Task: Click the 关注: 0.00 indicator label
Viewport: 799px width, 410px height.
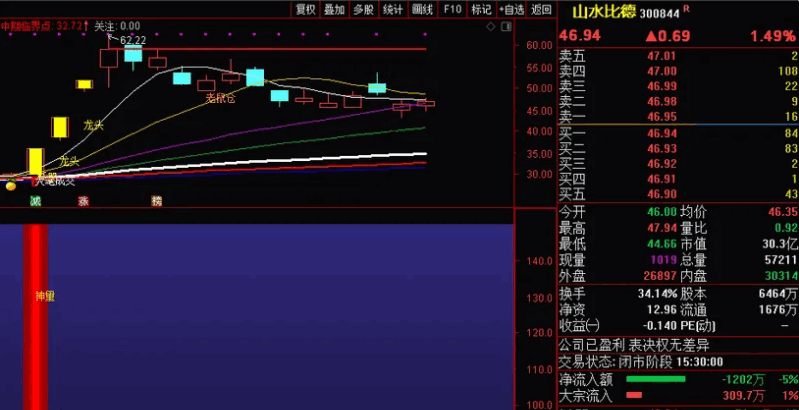Action: pyautogui.click(x=117, y=26)
